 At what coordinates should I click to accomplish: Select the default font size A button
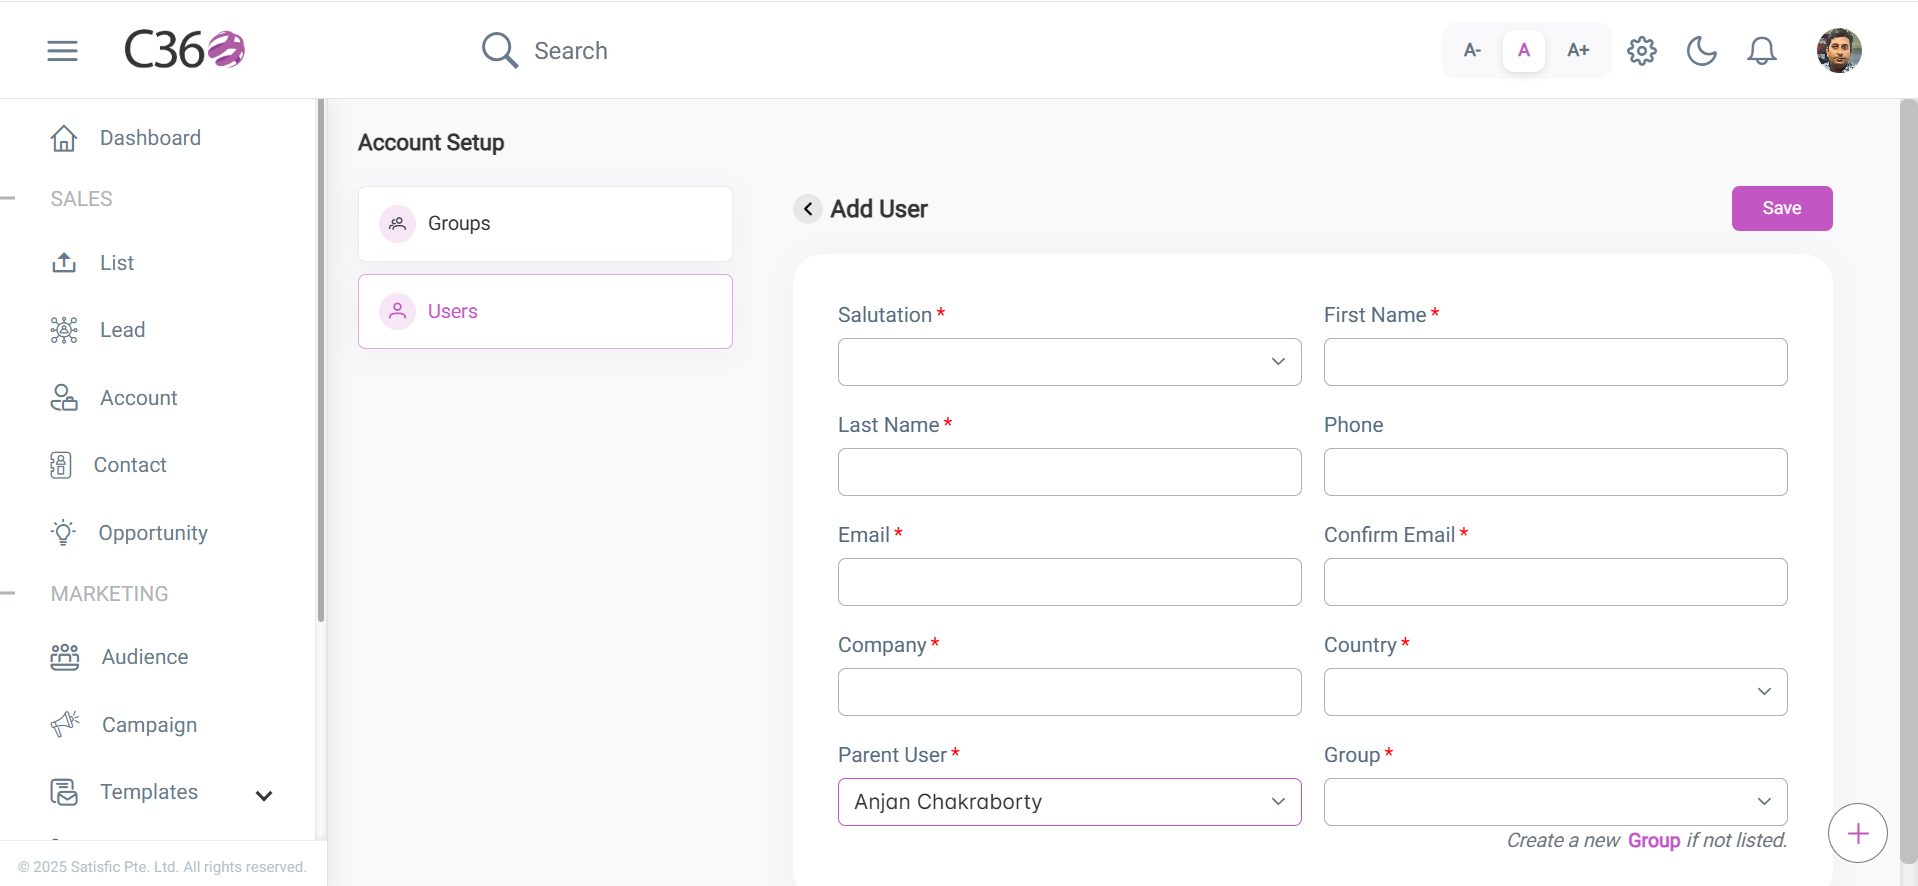pyautogui.click(x=1524, y=50)
